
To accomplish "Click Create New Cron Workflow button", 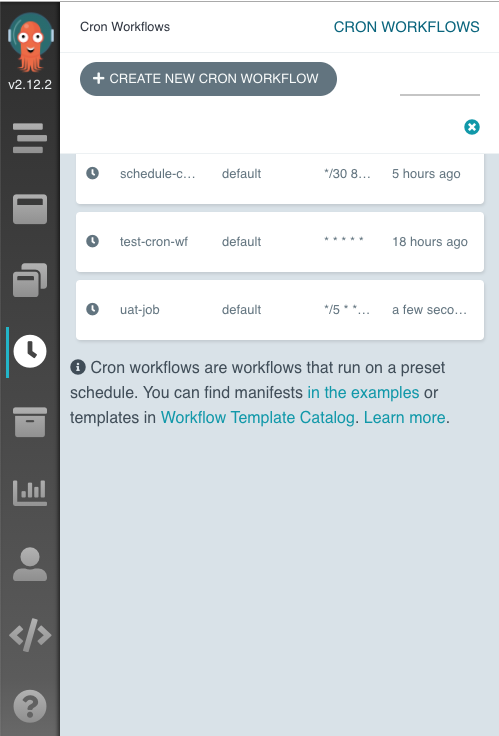I will (x=208, y=79).
